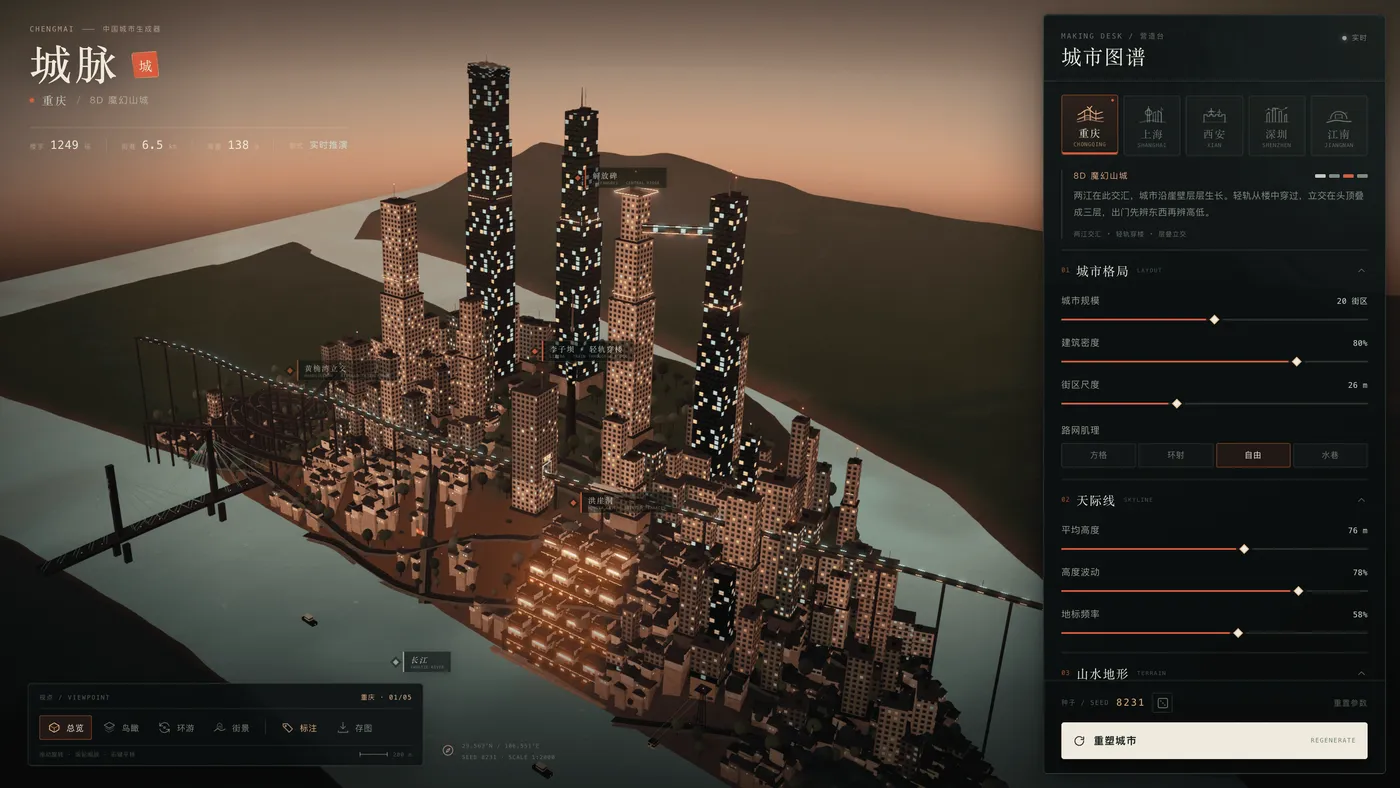Select 水巷 water-lane road pattern
1400x788 pixels.
pyautogui.click(x=1330, y=455)
